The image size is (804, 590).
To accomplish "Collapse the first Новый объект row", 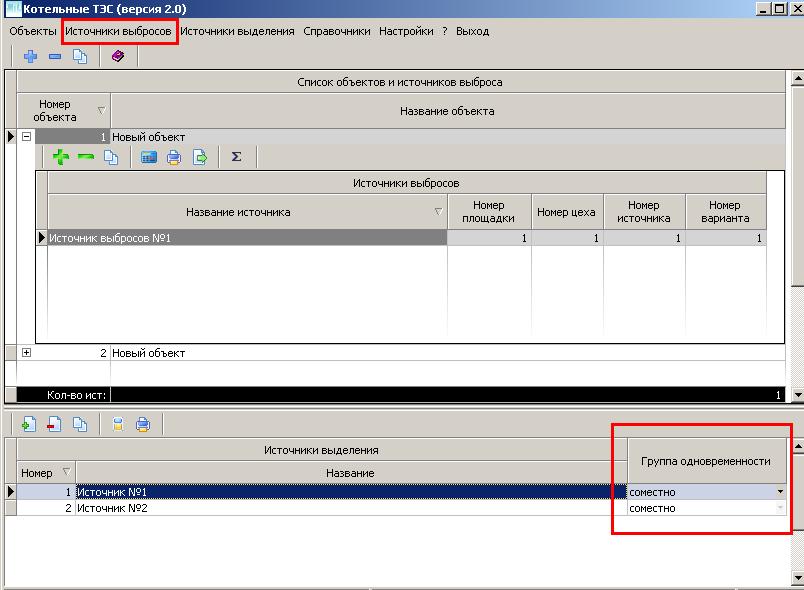I will tap(27, 137).
